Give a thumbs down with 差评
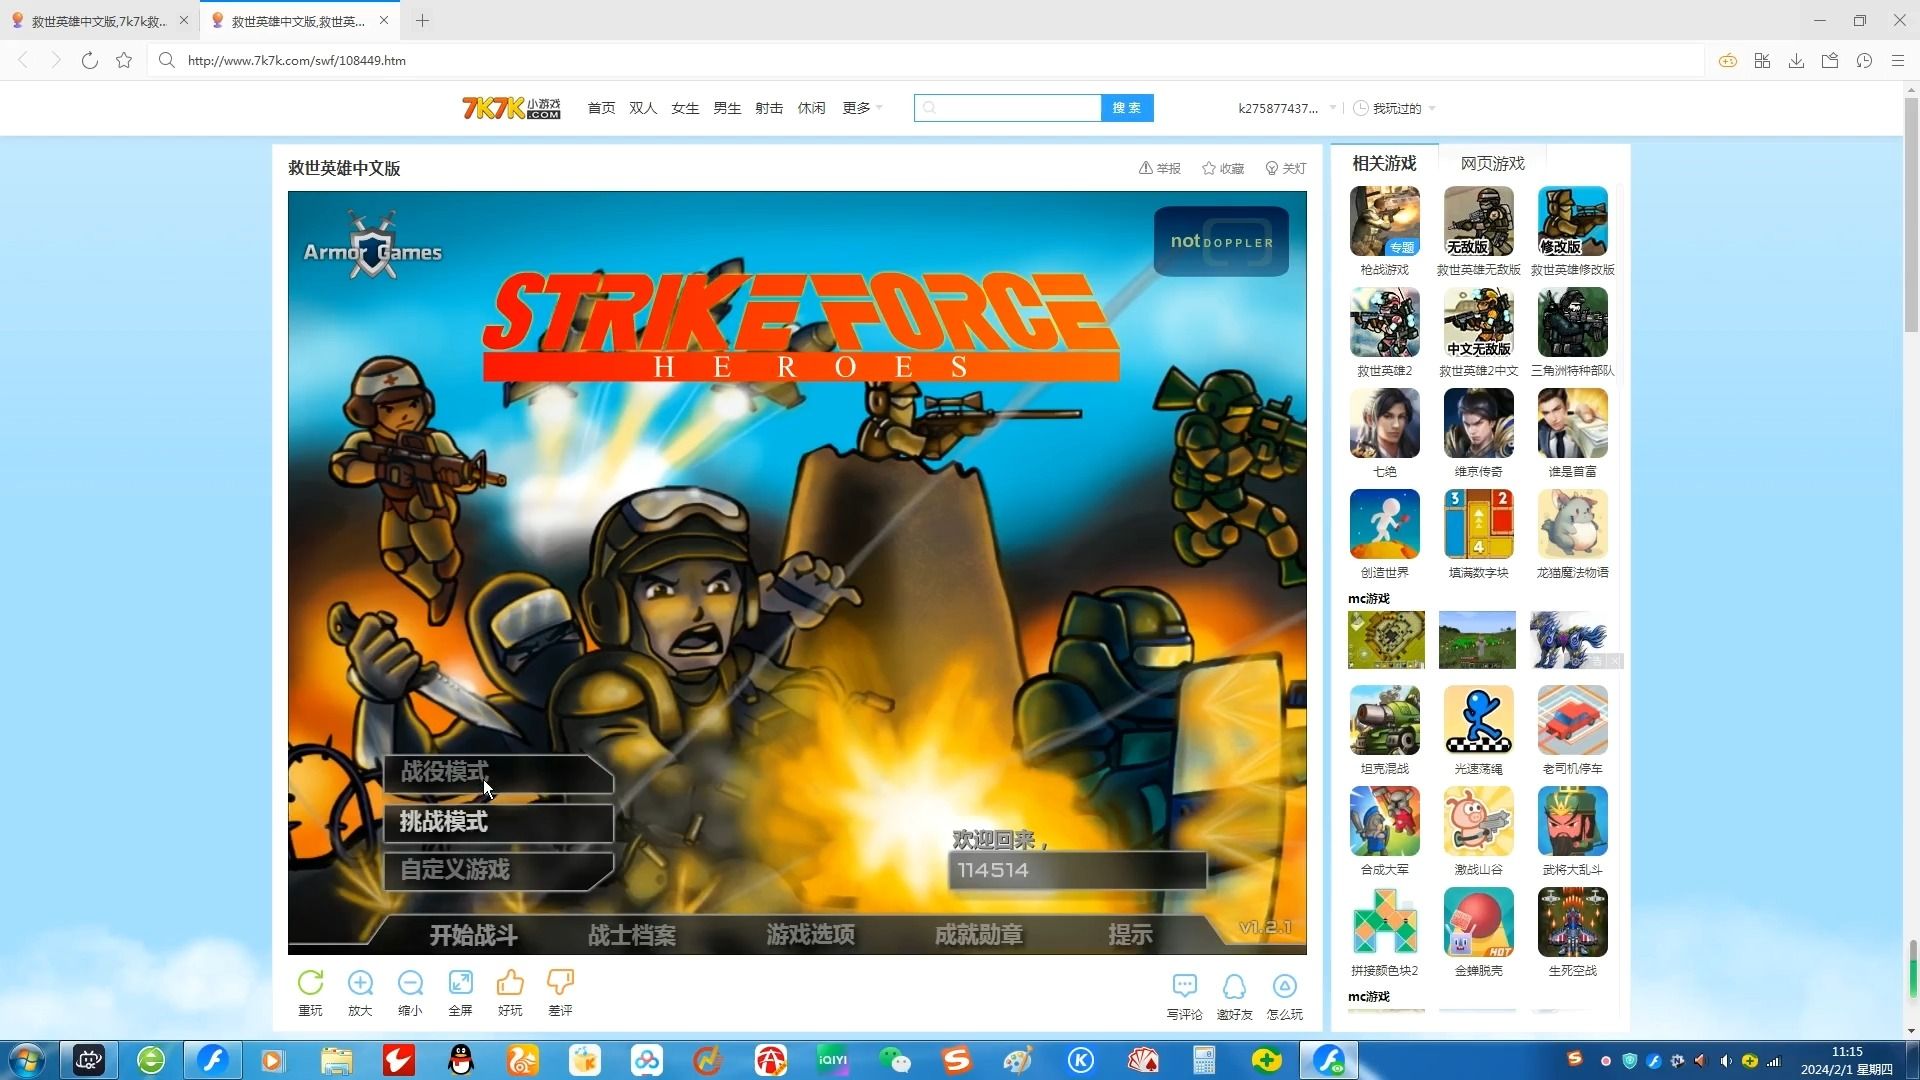Screen dimensions: 1920x1080 pos(560,983)
